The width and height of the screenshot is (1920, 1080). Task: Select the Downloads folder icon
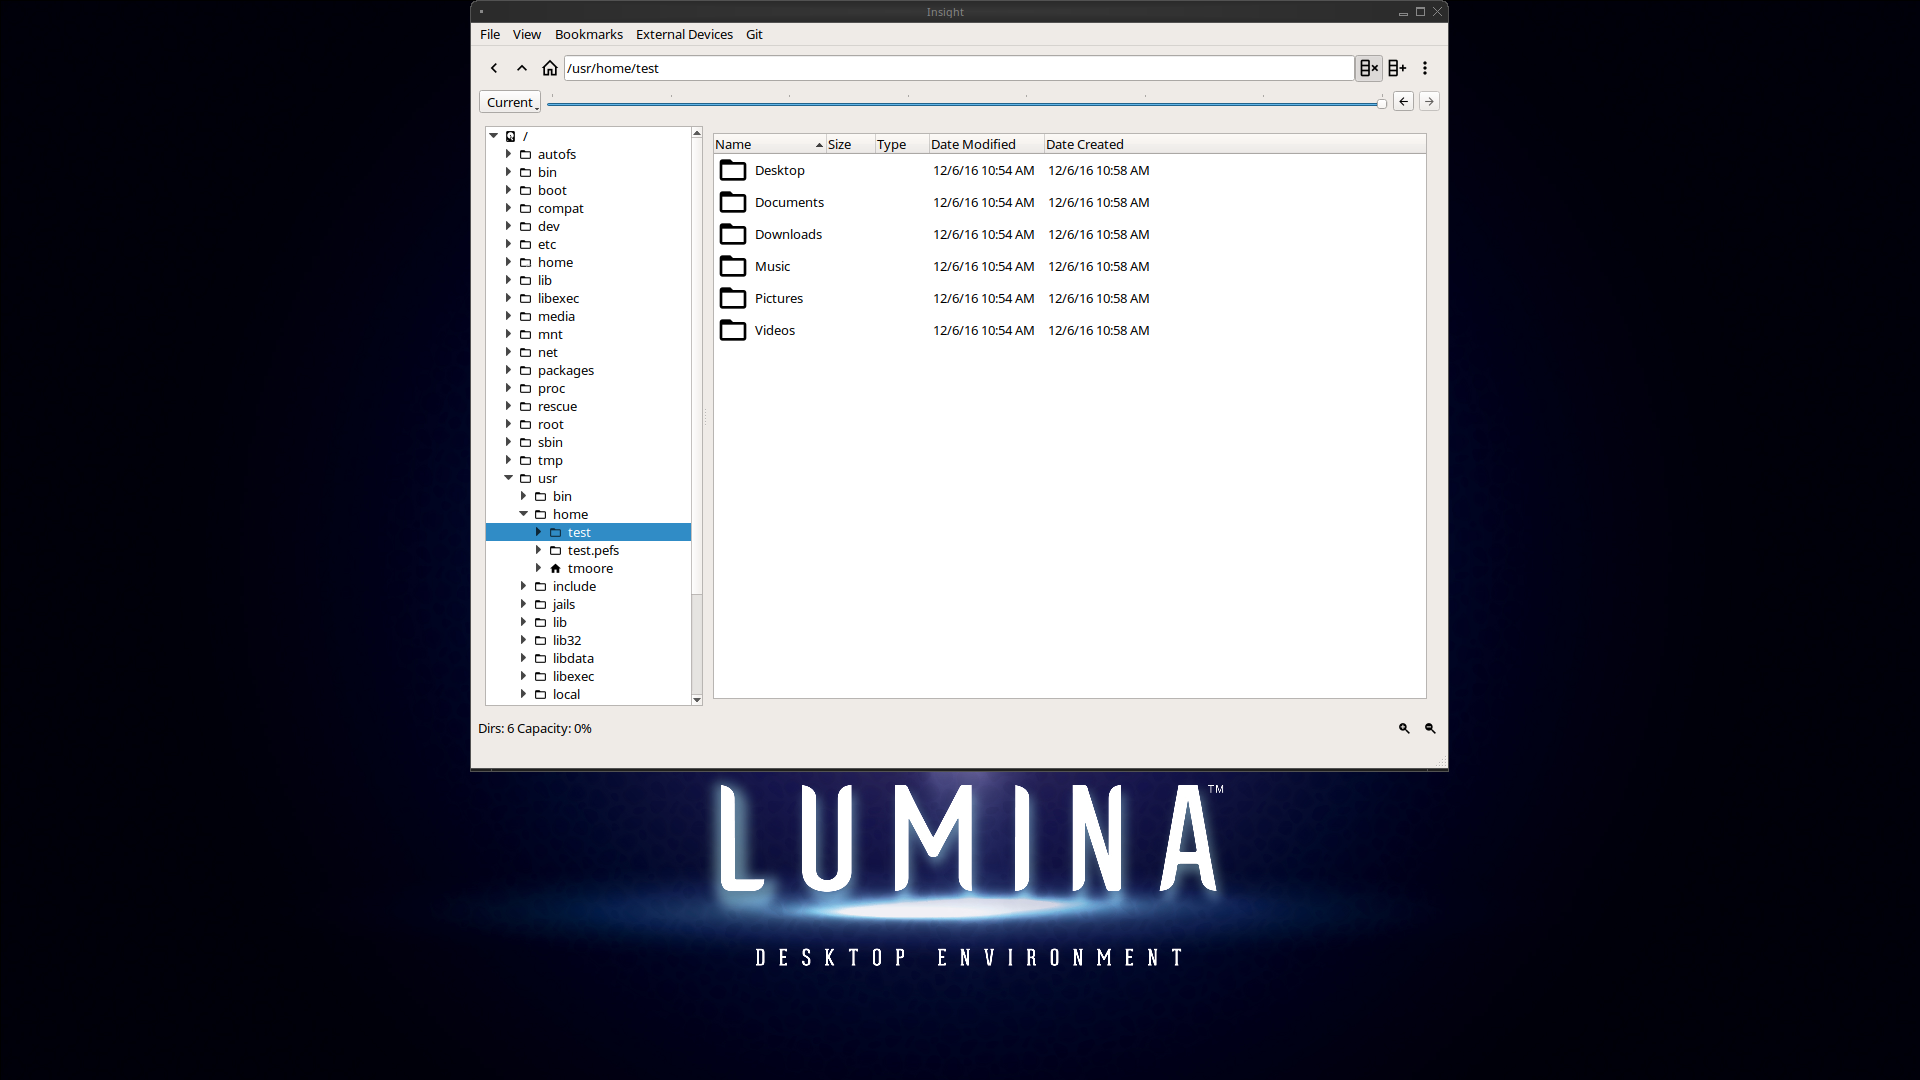pos(733,234)
